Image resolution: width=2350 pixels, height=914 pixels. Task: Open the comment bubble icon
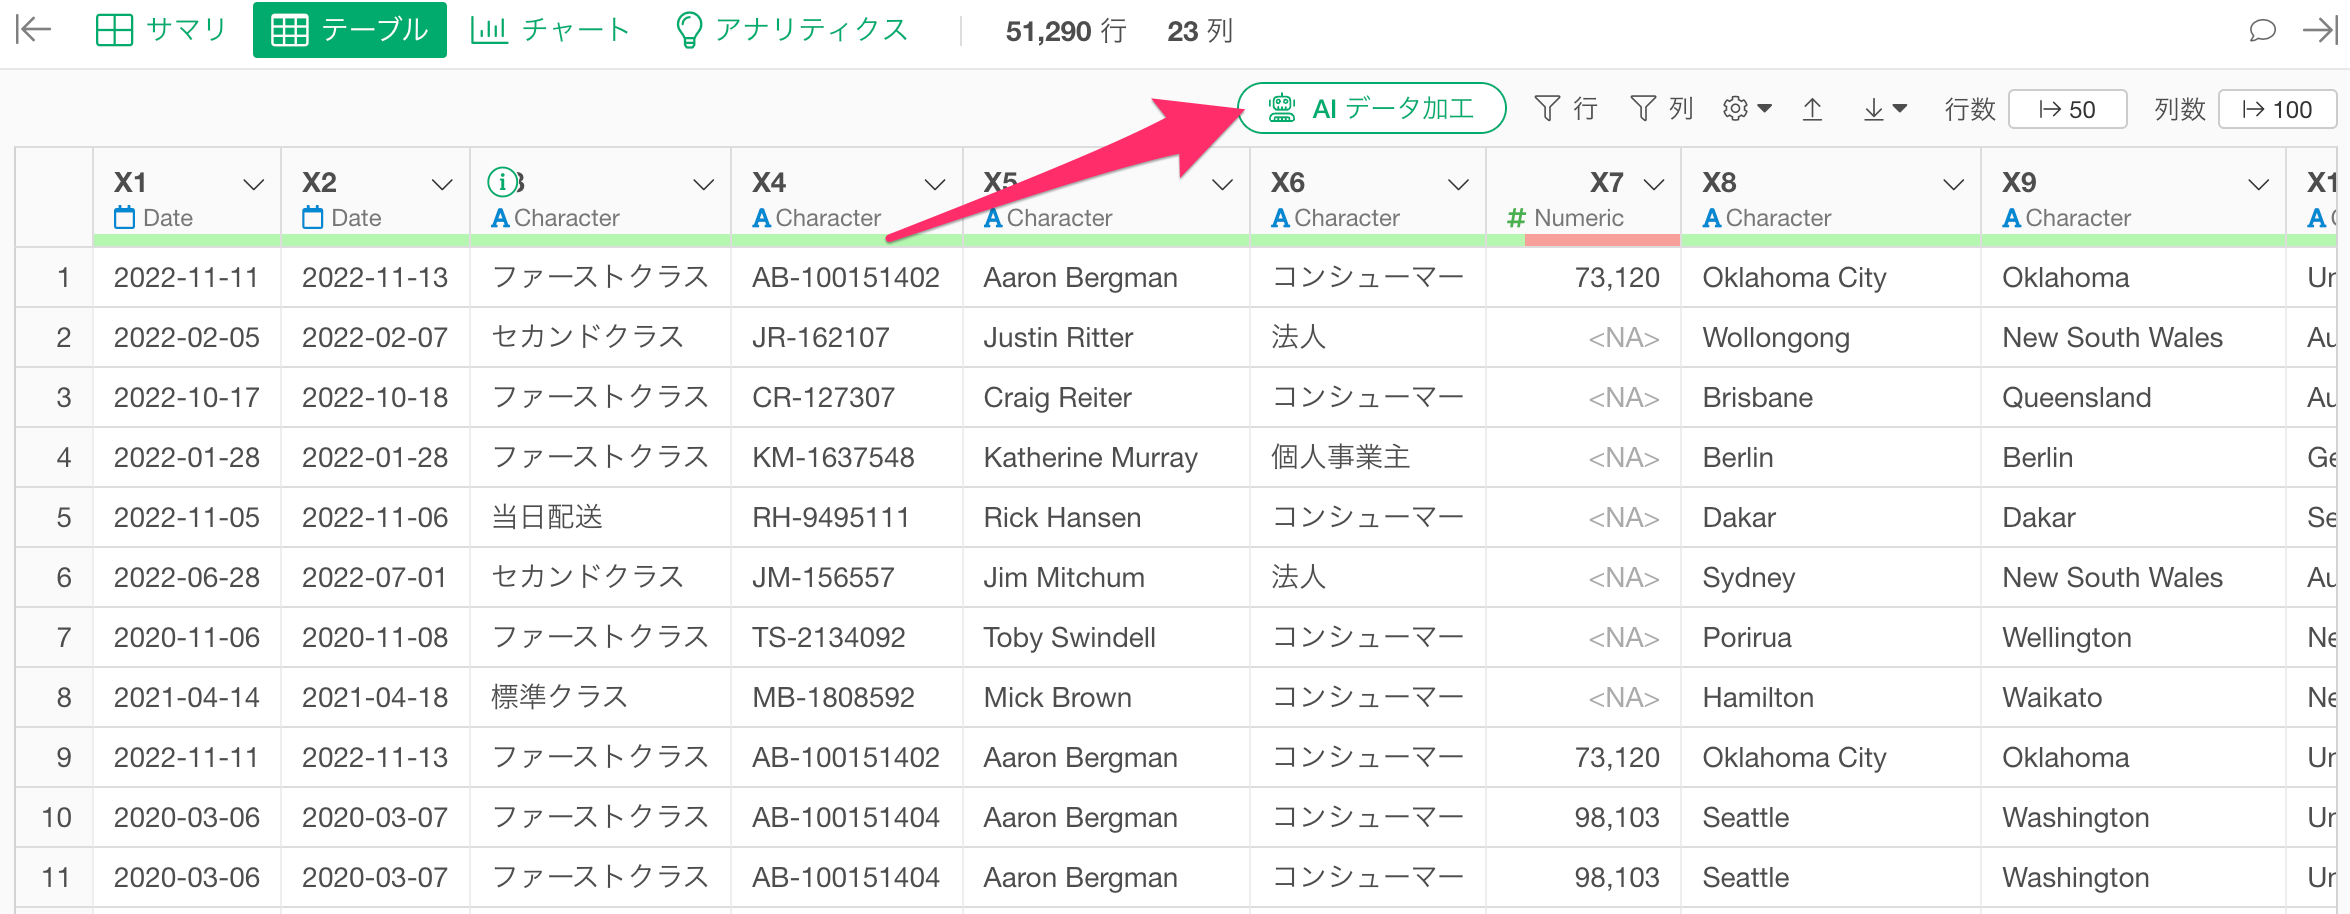(x=2262, y=30)
